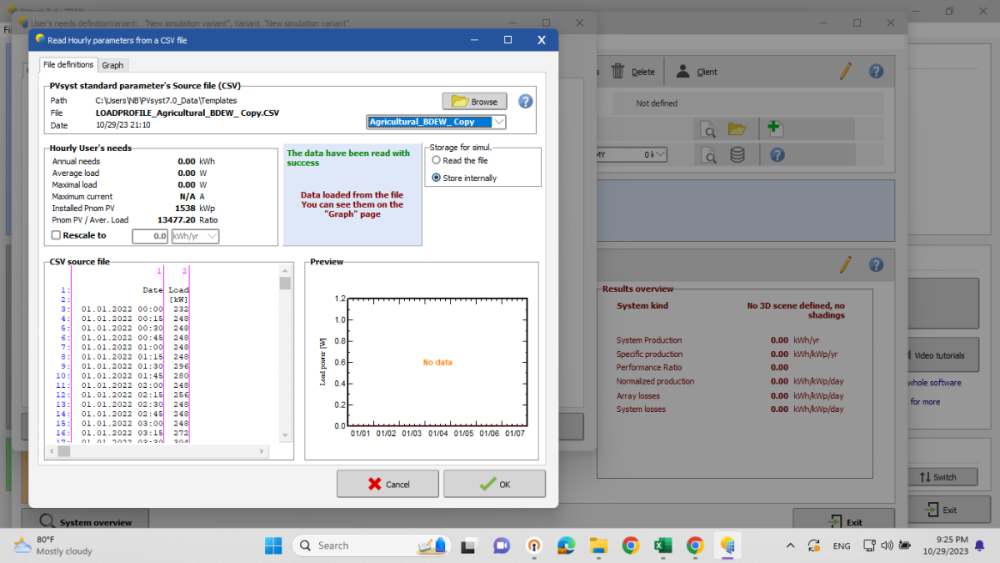Open File Explorer from the taskbar
The height and width of the screenshot is (563, 1000).
[598, 545]
